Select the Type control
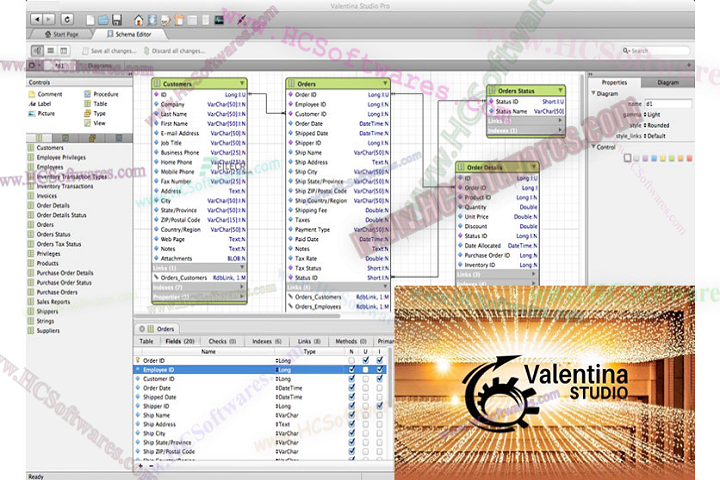This screenshot has height=480, width=720. click(x=95, y=113)
